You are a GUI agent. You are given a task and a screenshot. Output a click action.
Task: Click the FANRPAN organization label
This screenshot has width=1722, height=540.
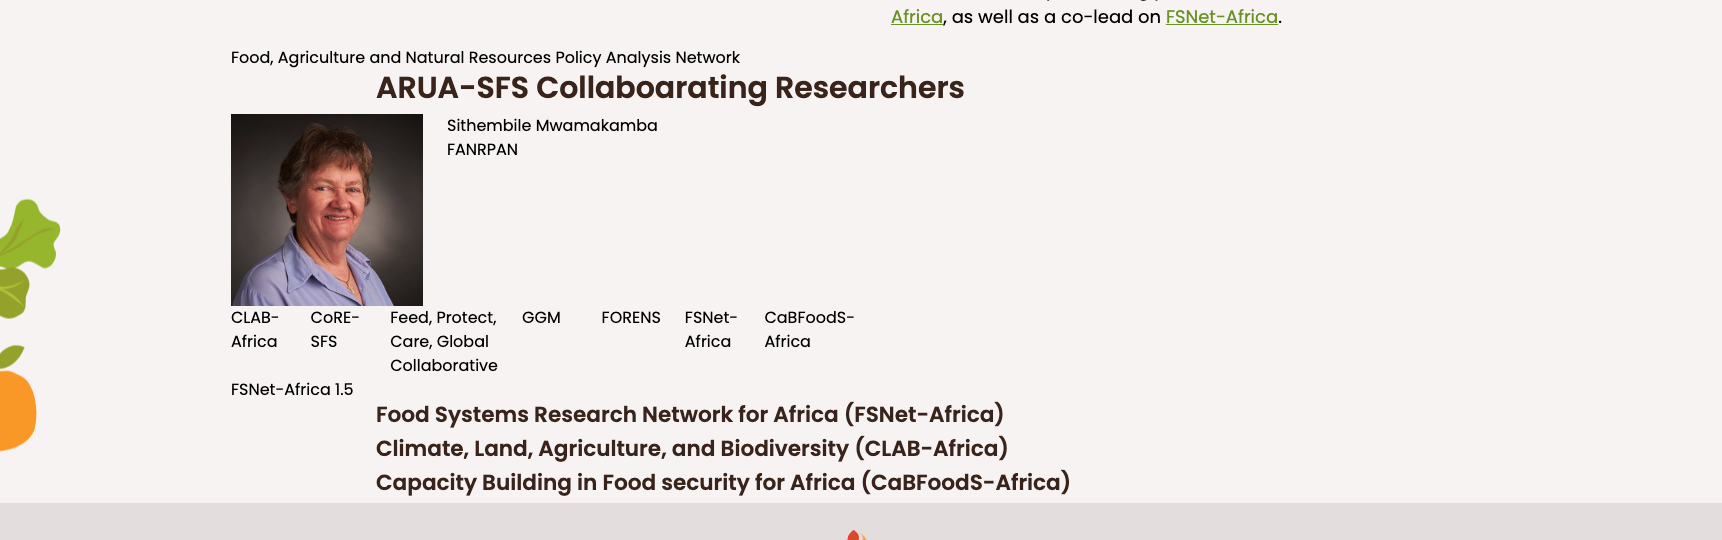pyautogui.click(x=482, y=149)
